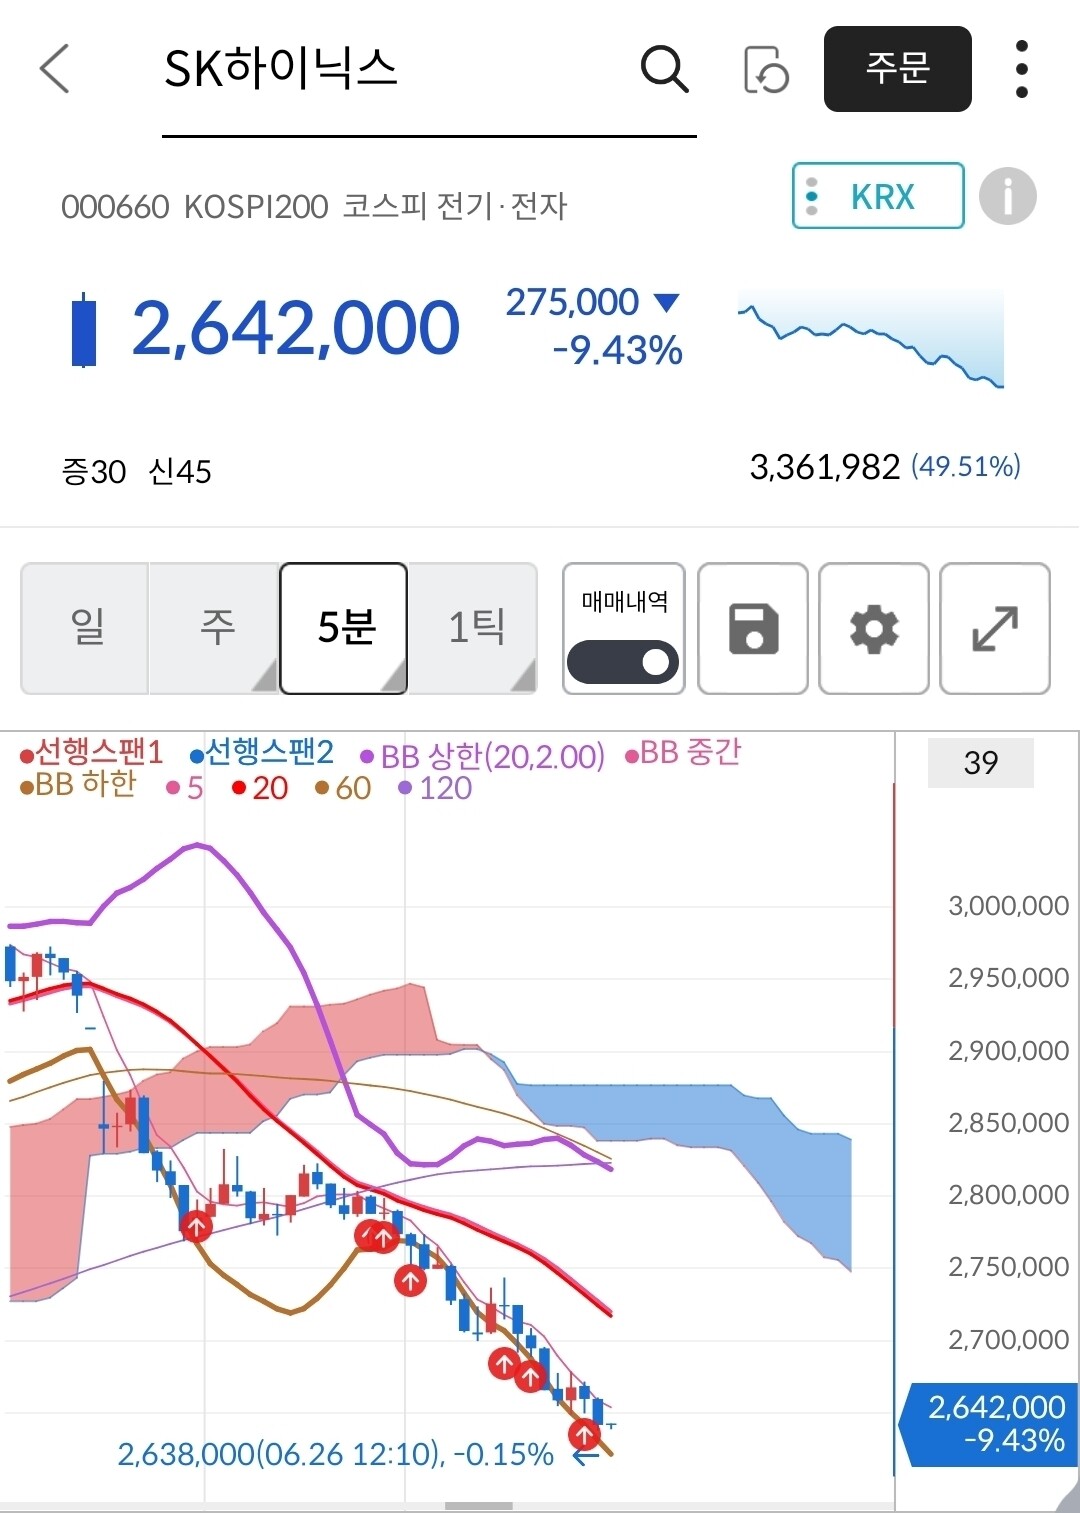Screen dimensions: 1080x1513
Task: Tap the 000660 stock code text
Action: click(115, 207)
